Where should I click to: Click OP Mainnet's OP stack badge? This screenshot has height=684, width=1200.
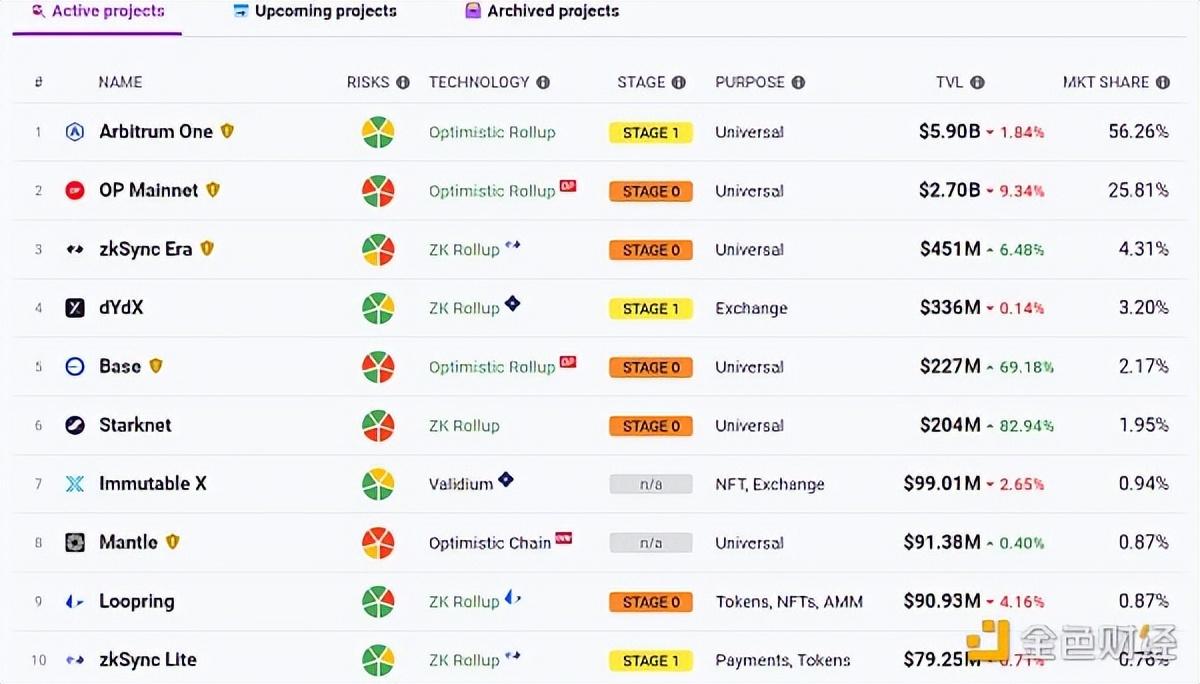(568, 185)
